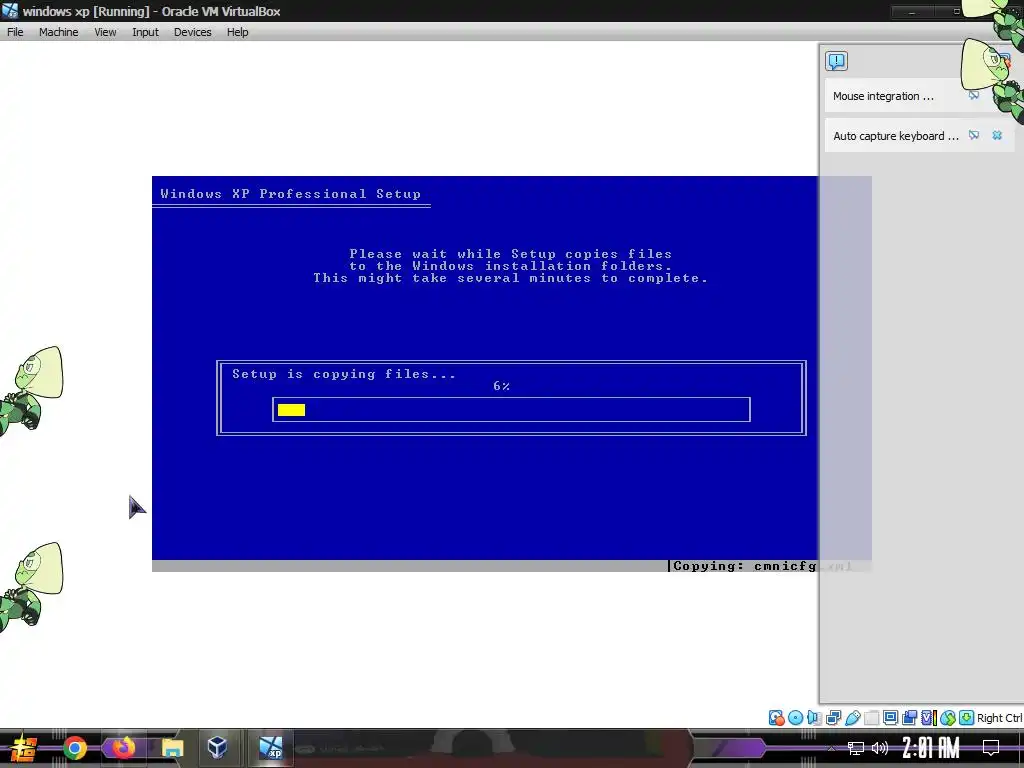Screen dimensions: 1024x768
Task: Click the 2:01 AM clock
Action: [x=931, y=748]
